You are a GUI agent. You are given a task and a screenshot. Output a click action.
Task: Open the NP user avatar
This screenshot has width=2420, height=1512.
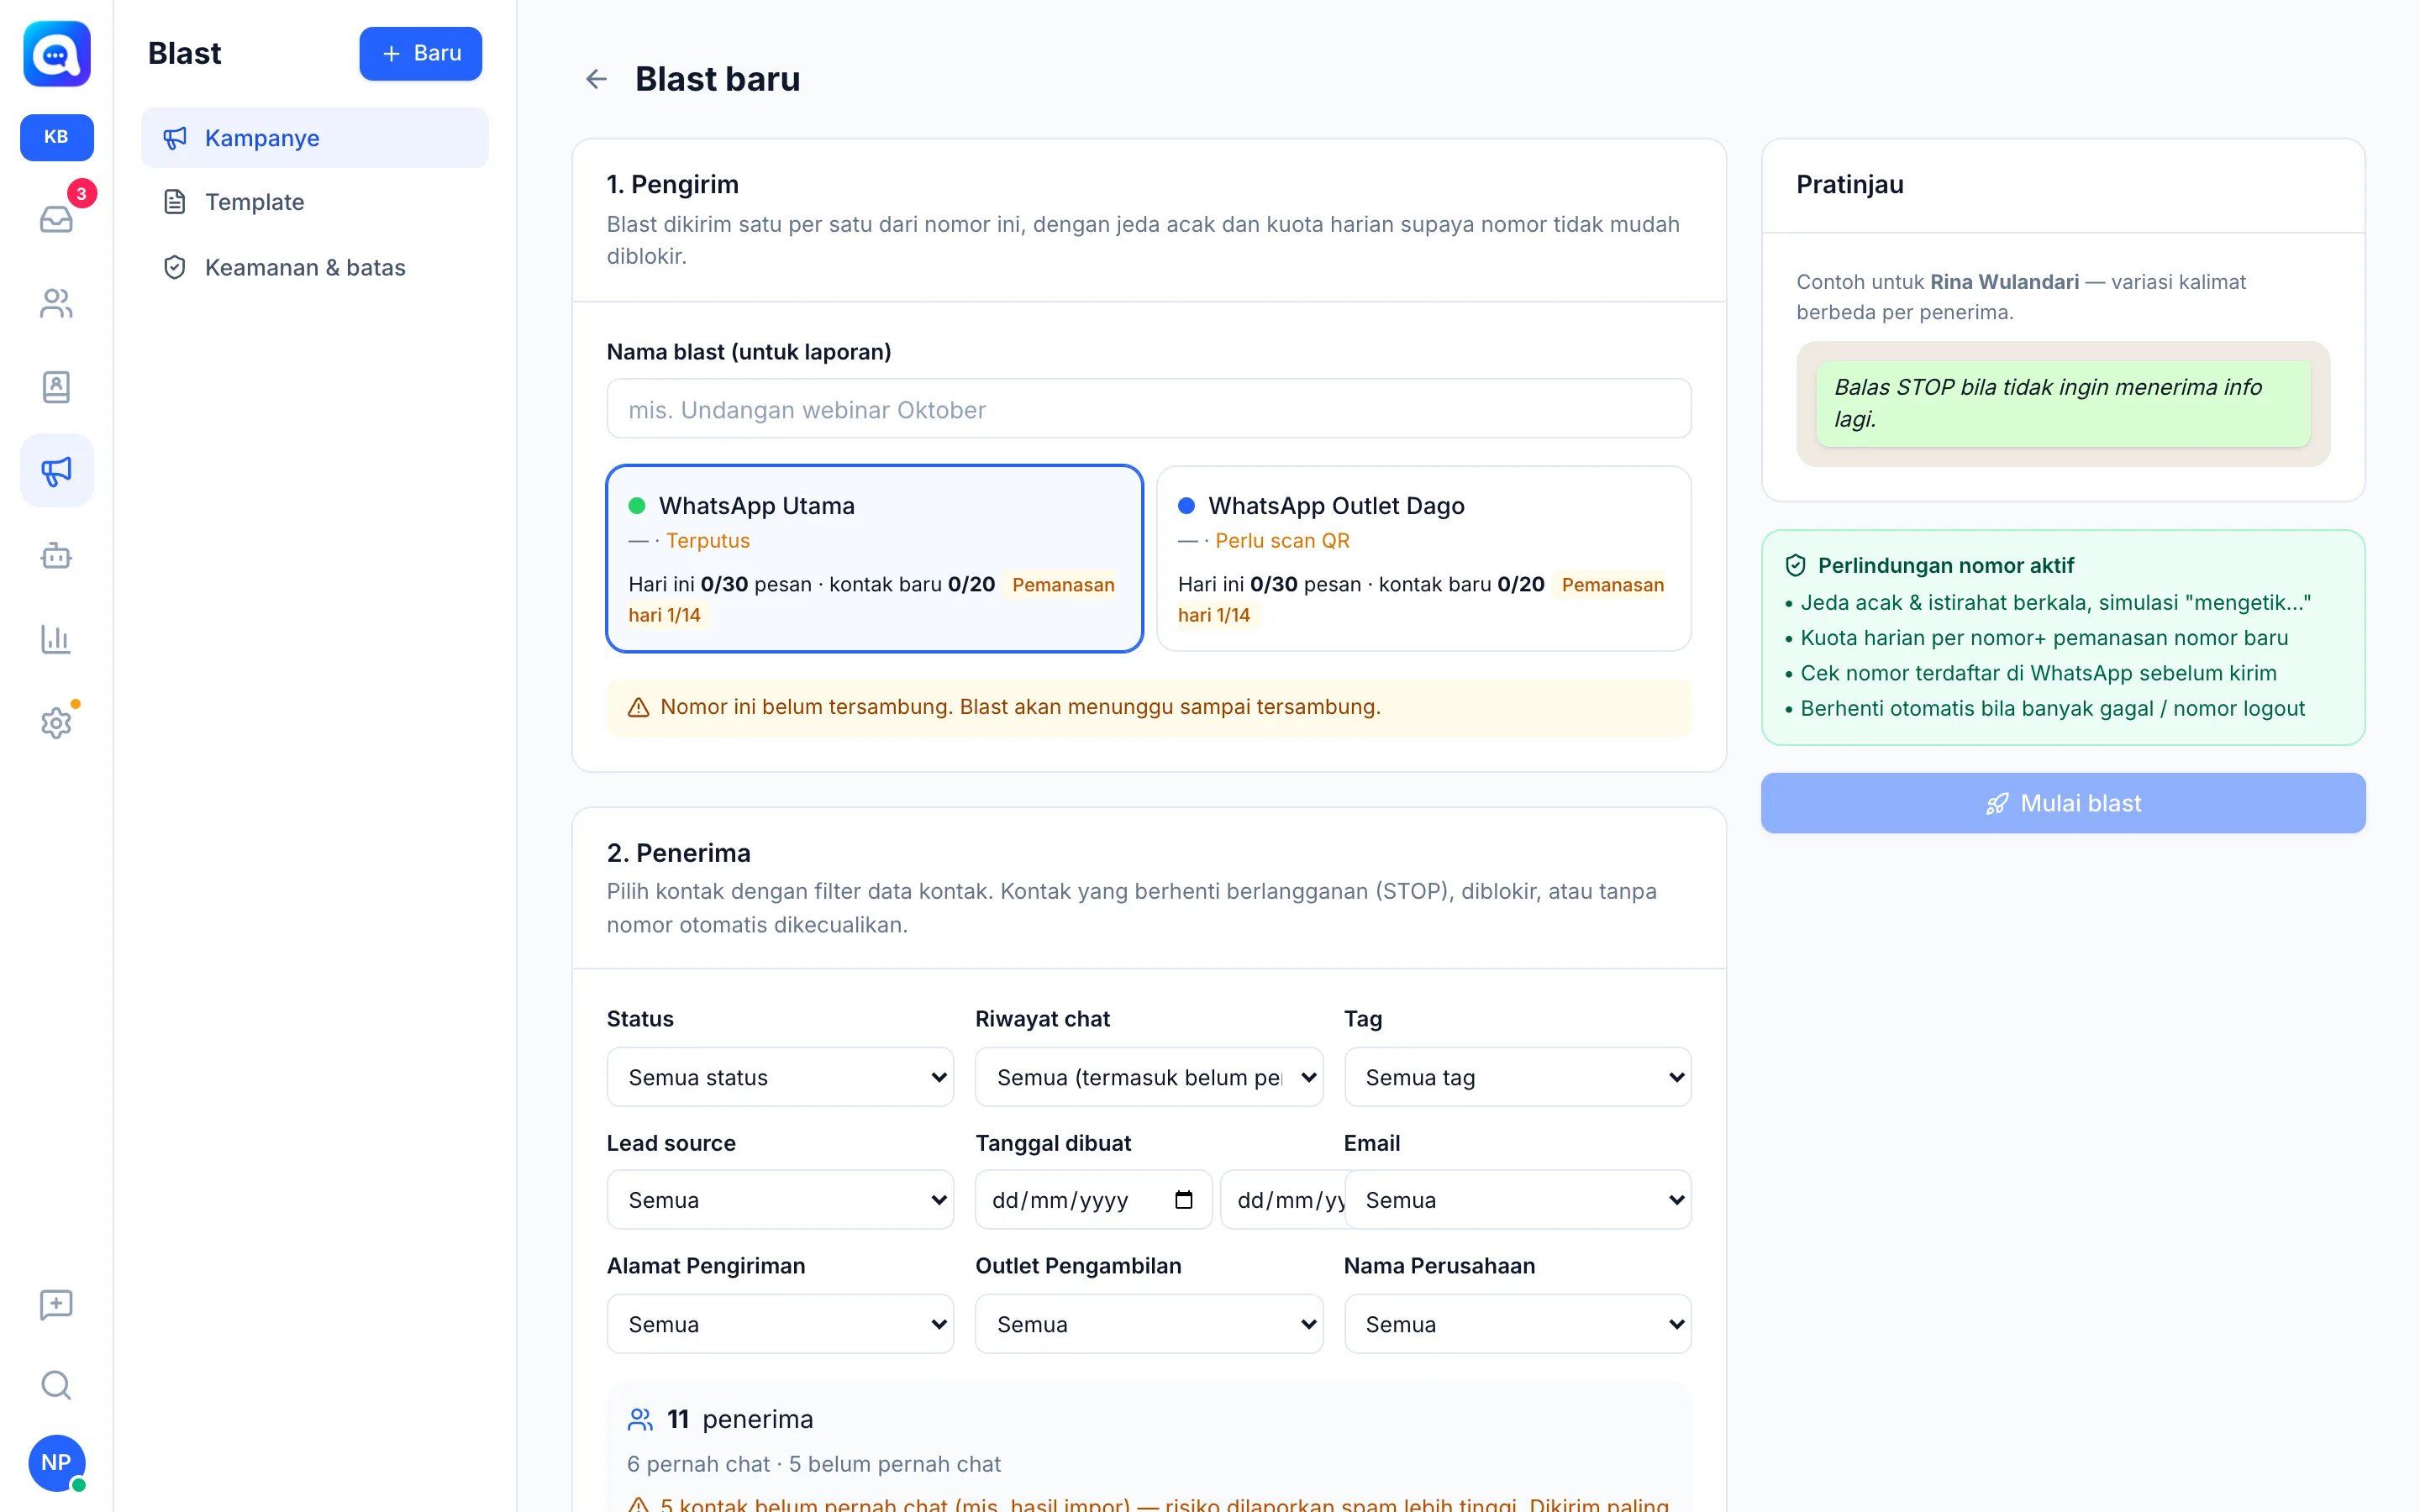click(56, 1462)
